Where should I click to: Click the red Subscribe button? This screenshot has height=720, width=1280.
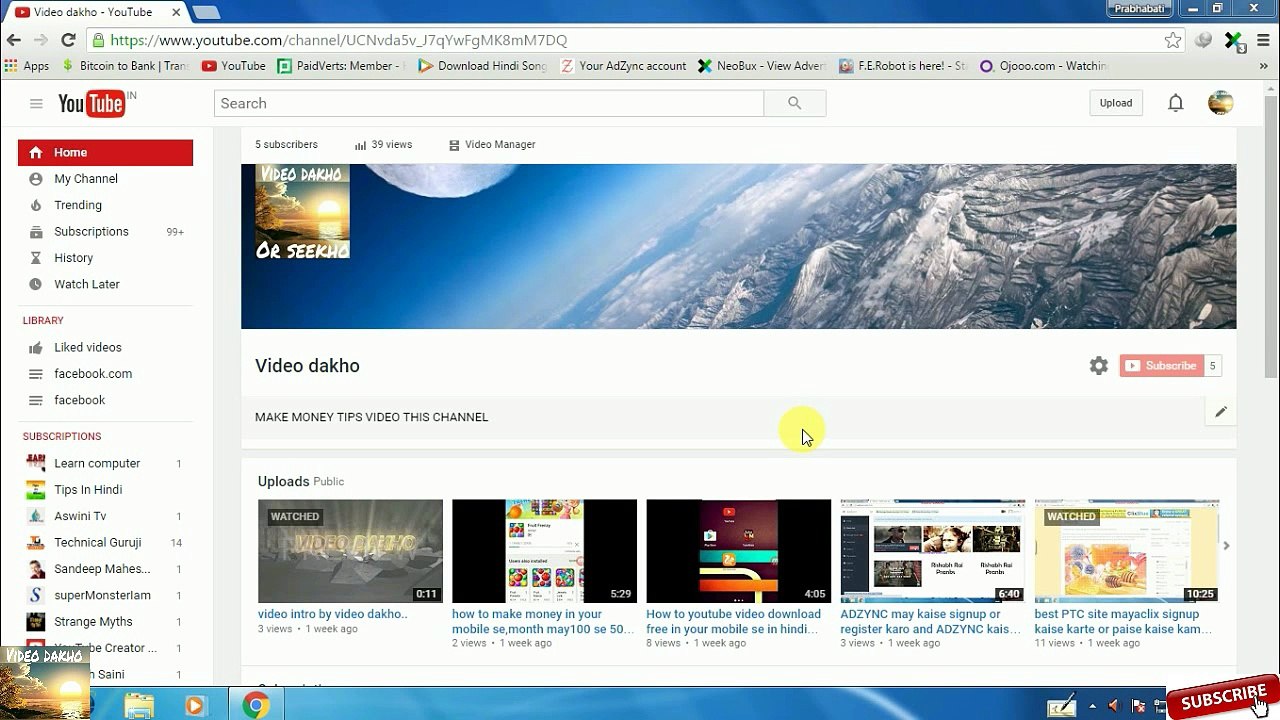tap(1161, 366)
